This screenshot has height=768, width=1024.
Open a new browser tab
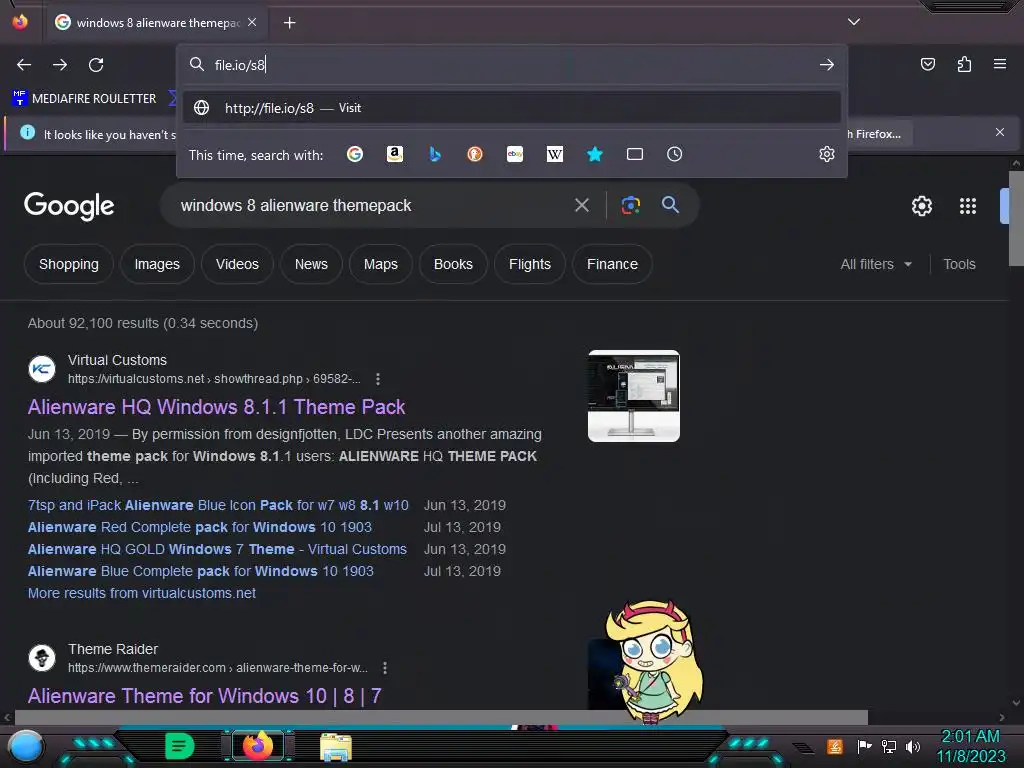[289, 23]
